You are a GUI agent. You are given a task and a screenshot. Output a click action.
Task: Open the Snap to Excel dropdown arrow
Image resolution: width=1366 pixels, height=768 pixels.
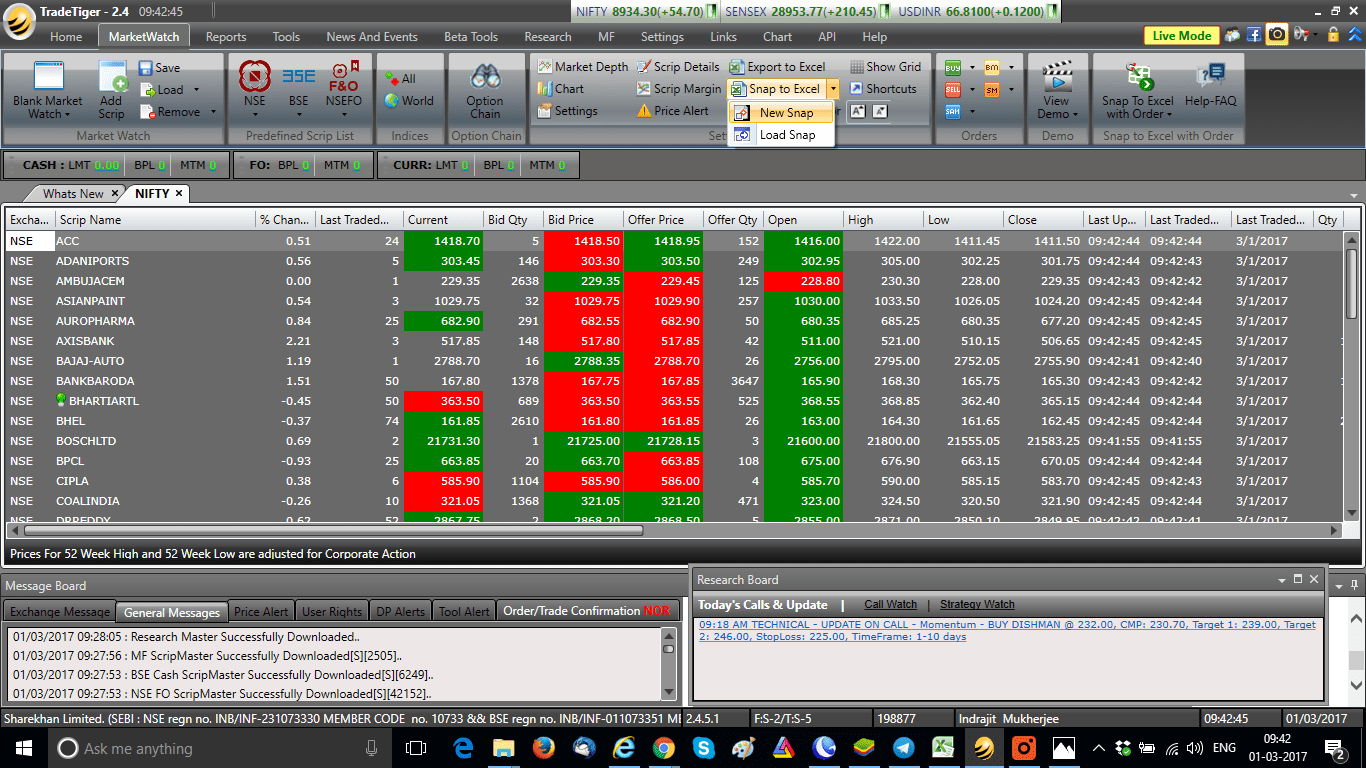[x=833, y=89]
